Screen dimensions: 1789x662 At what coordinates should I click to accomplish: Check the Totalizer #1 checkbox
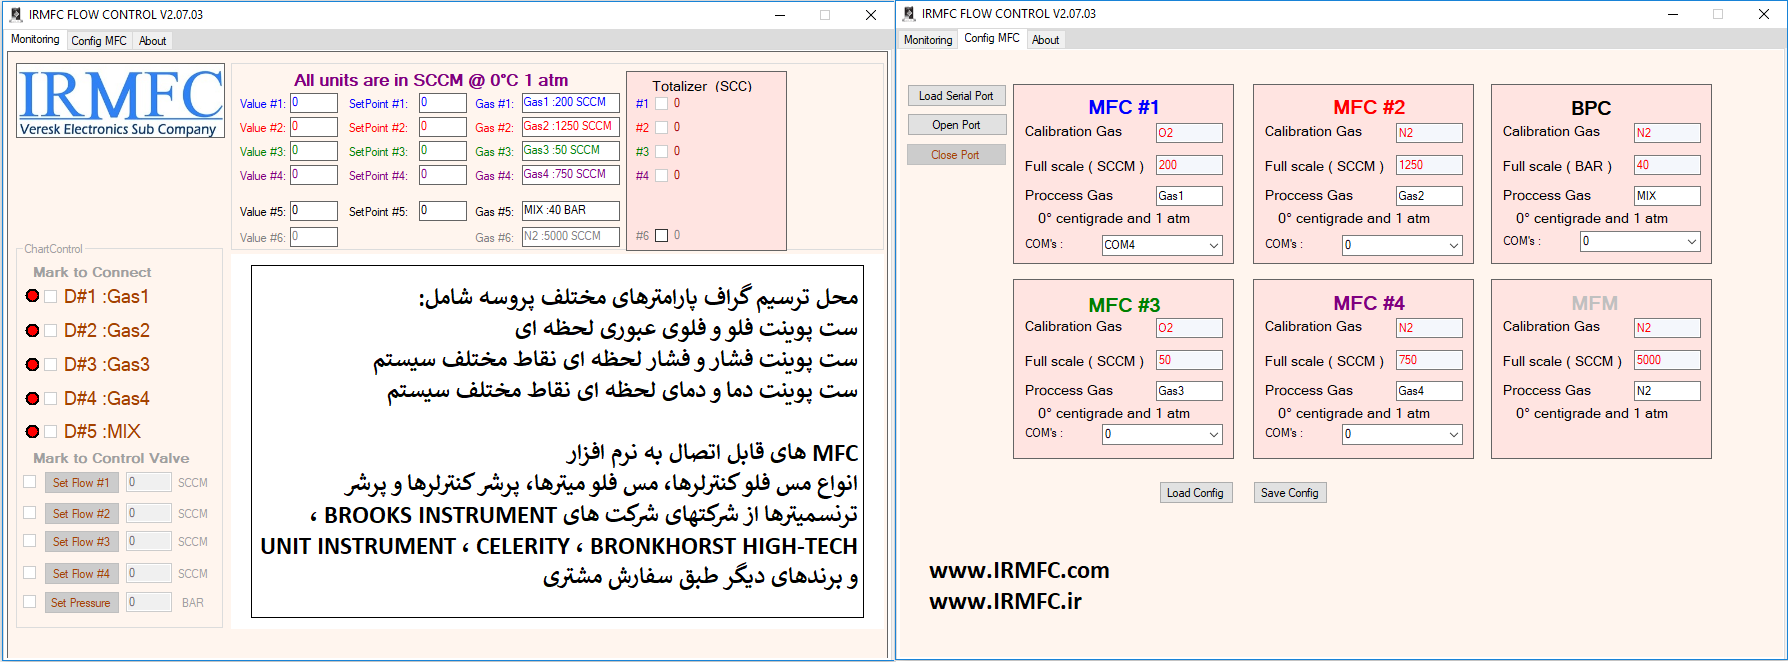[x=661, y=103]
